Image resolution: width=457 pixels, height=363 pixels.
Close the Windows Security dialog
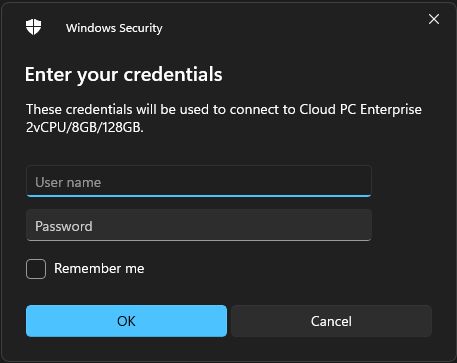434,19
